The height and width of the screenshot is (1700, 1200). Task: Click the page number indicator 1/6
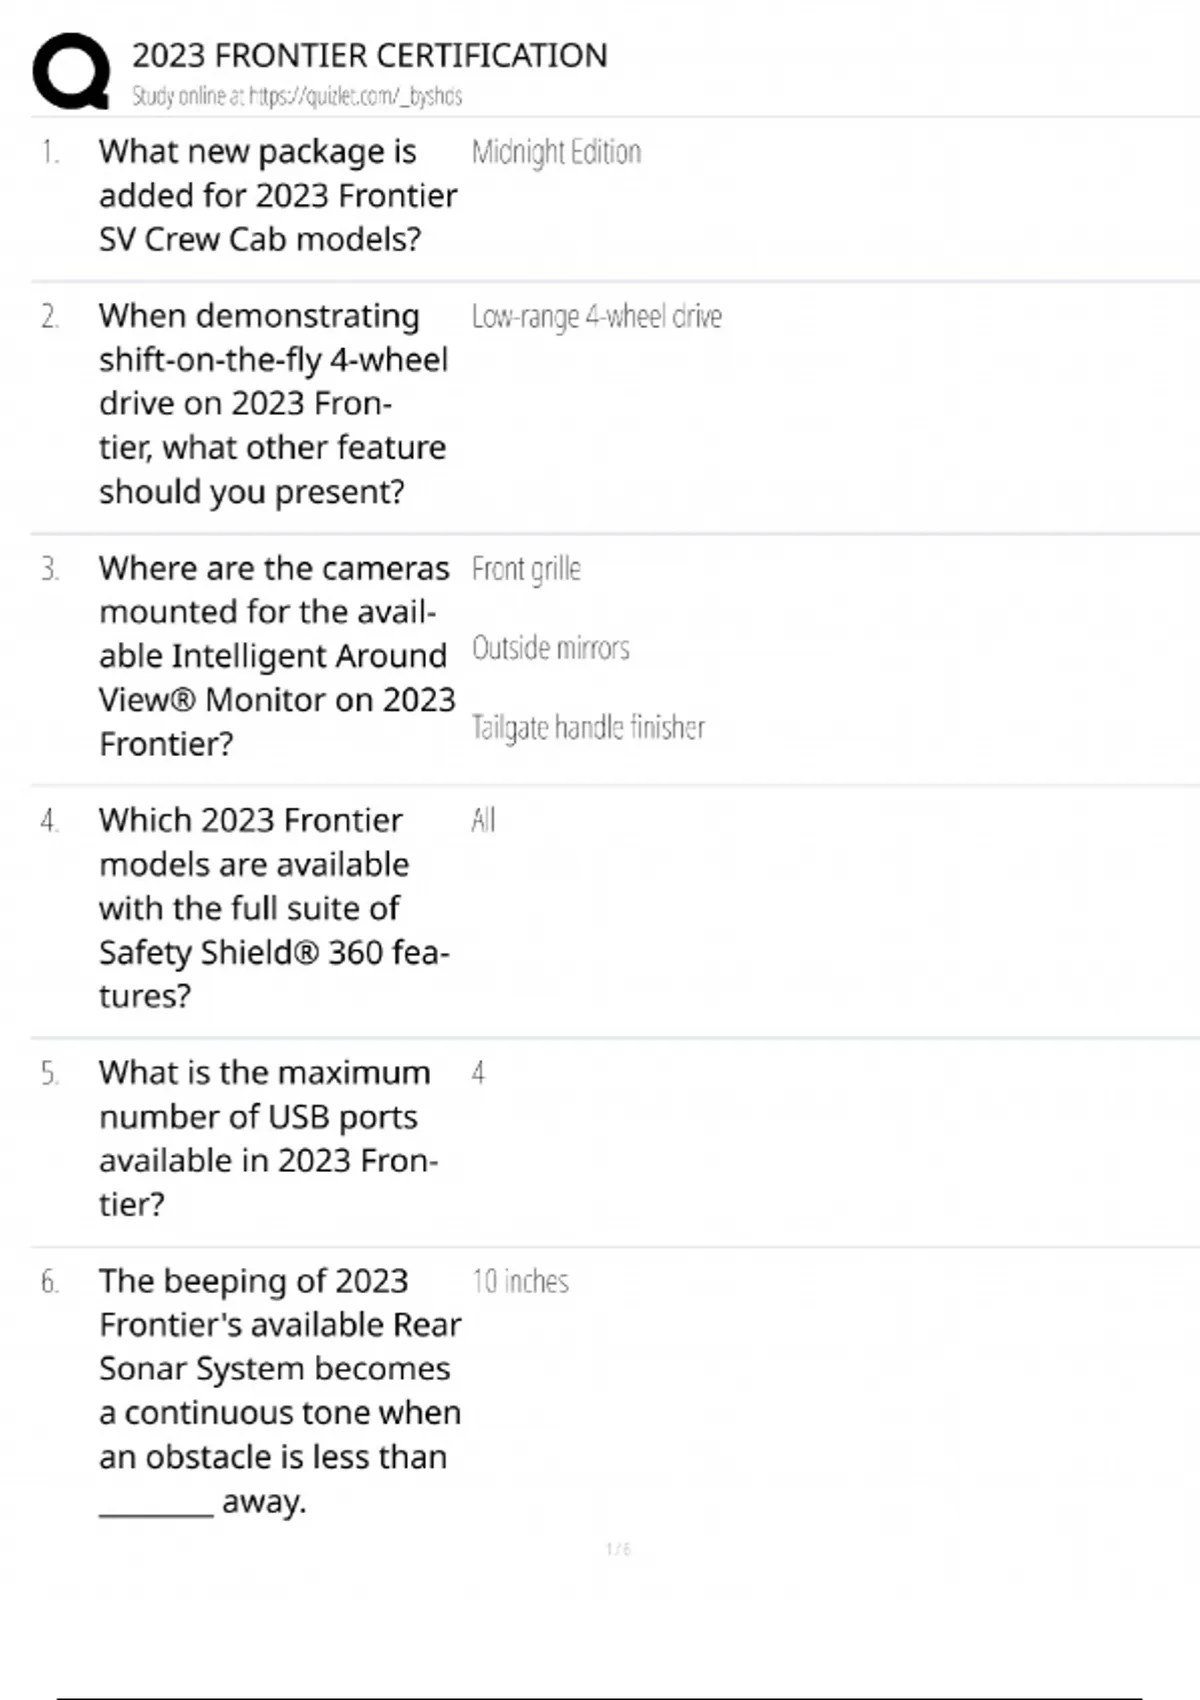(x=618, y=1549)
